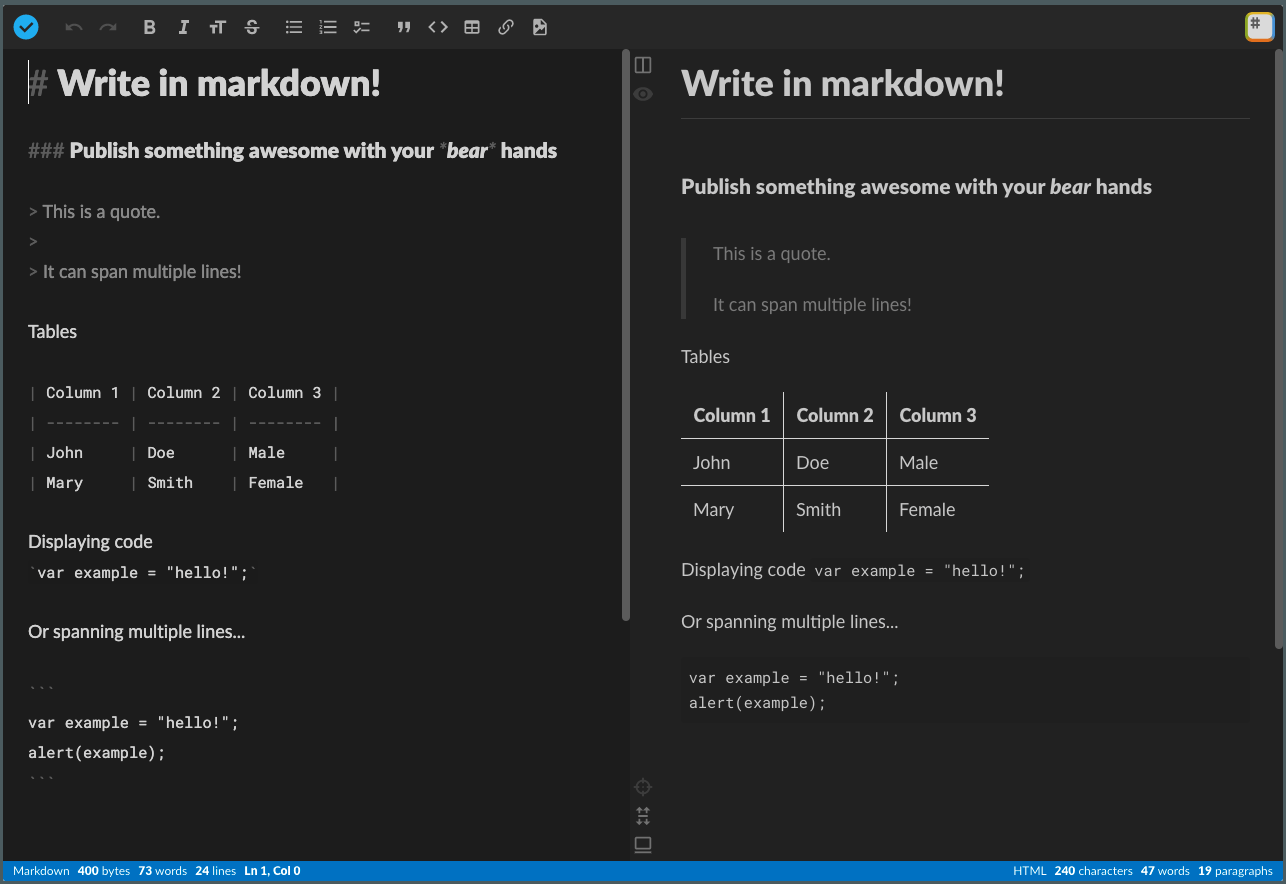Viewport: 1286px width, 884px height.
Task: Apply italic formatting
Action: [184, 27]
